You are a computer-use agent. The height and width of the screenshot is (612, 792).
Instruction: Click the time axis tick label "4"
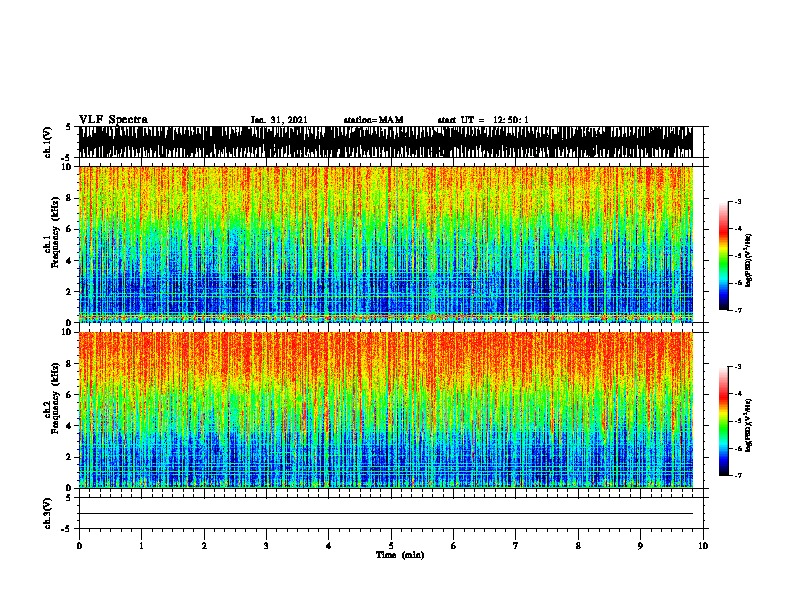[x=329, y=546]
